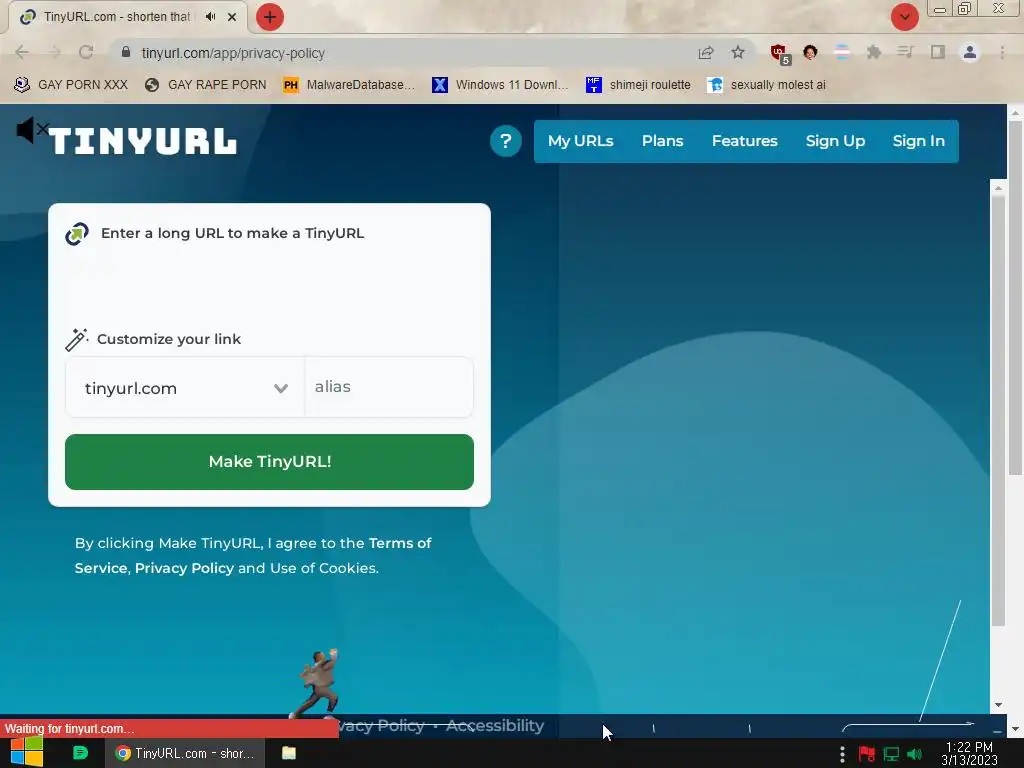Open the striped flag extension icon
The height and width of the screenshot is (768, 1024).
pyautogui.click(x=842, y=52)
